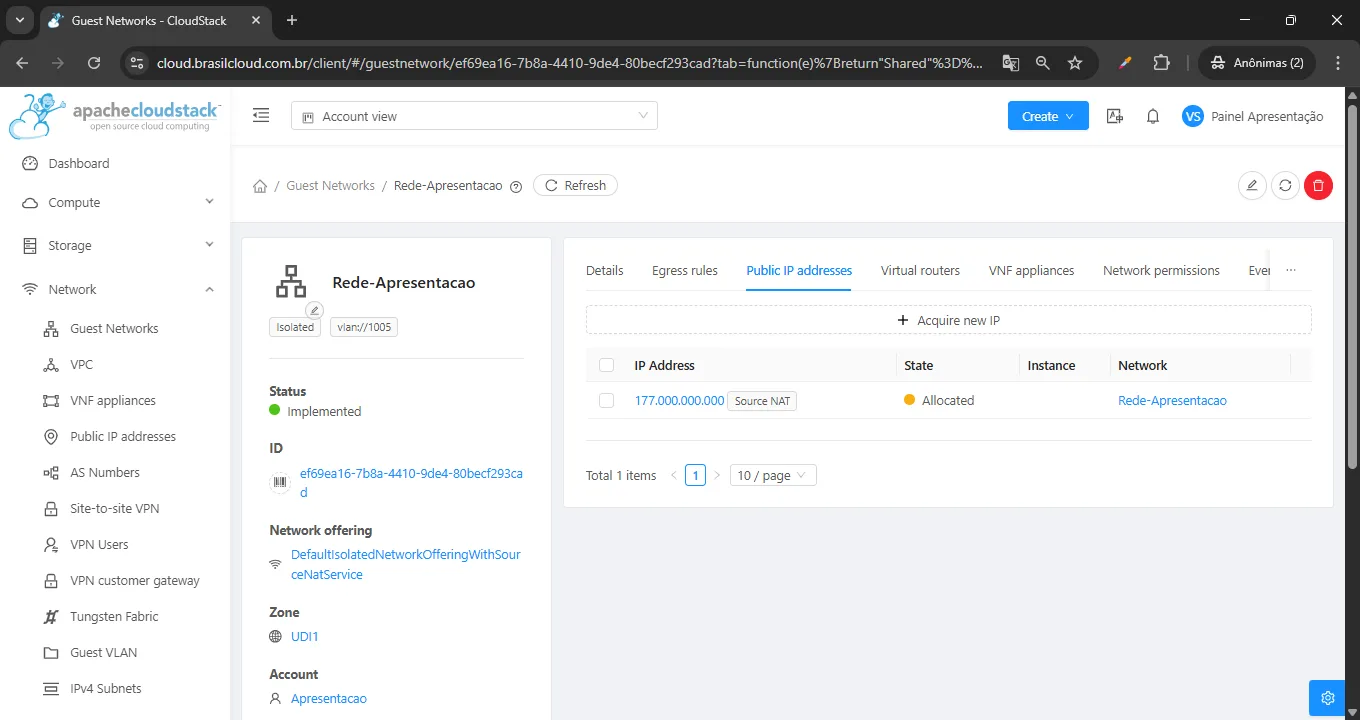Click Guest Networks in breadcrumb
This screenshot has height=720, width=1360.
[x=330, y=185]
